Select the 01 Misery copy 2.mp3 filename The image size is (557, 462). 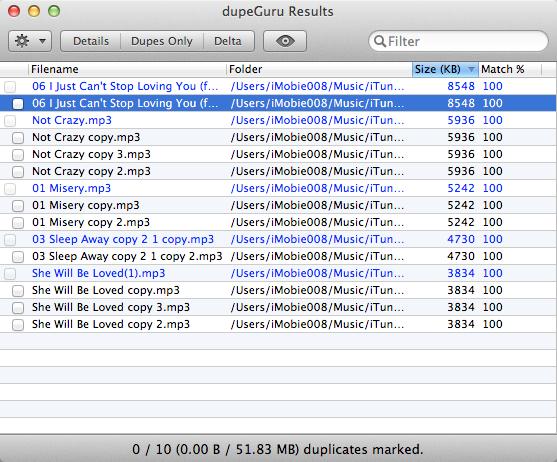click(x=91, y=223)
